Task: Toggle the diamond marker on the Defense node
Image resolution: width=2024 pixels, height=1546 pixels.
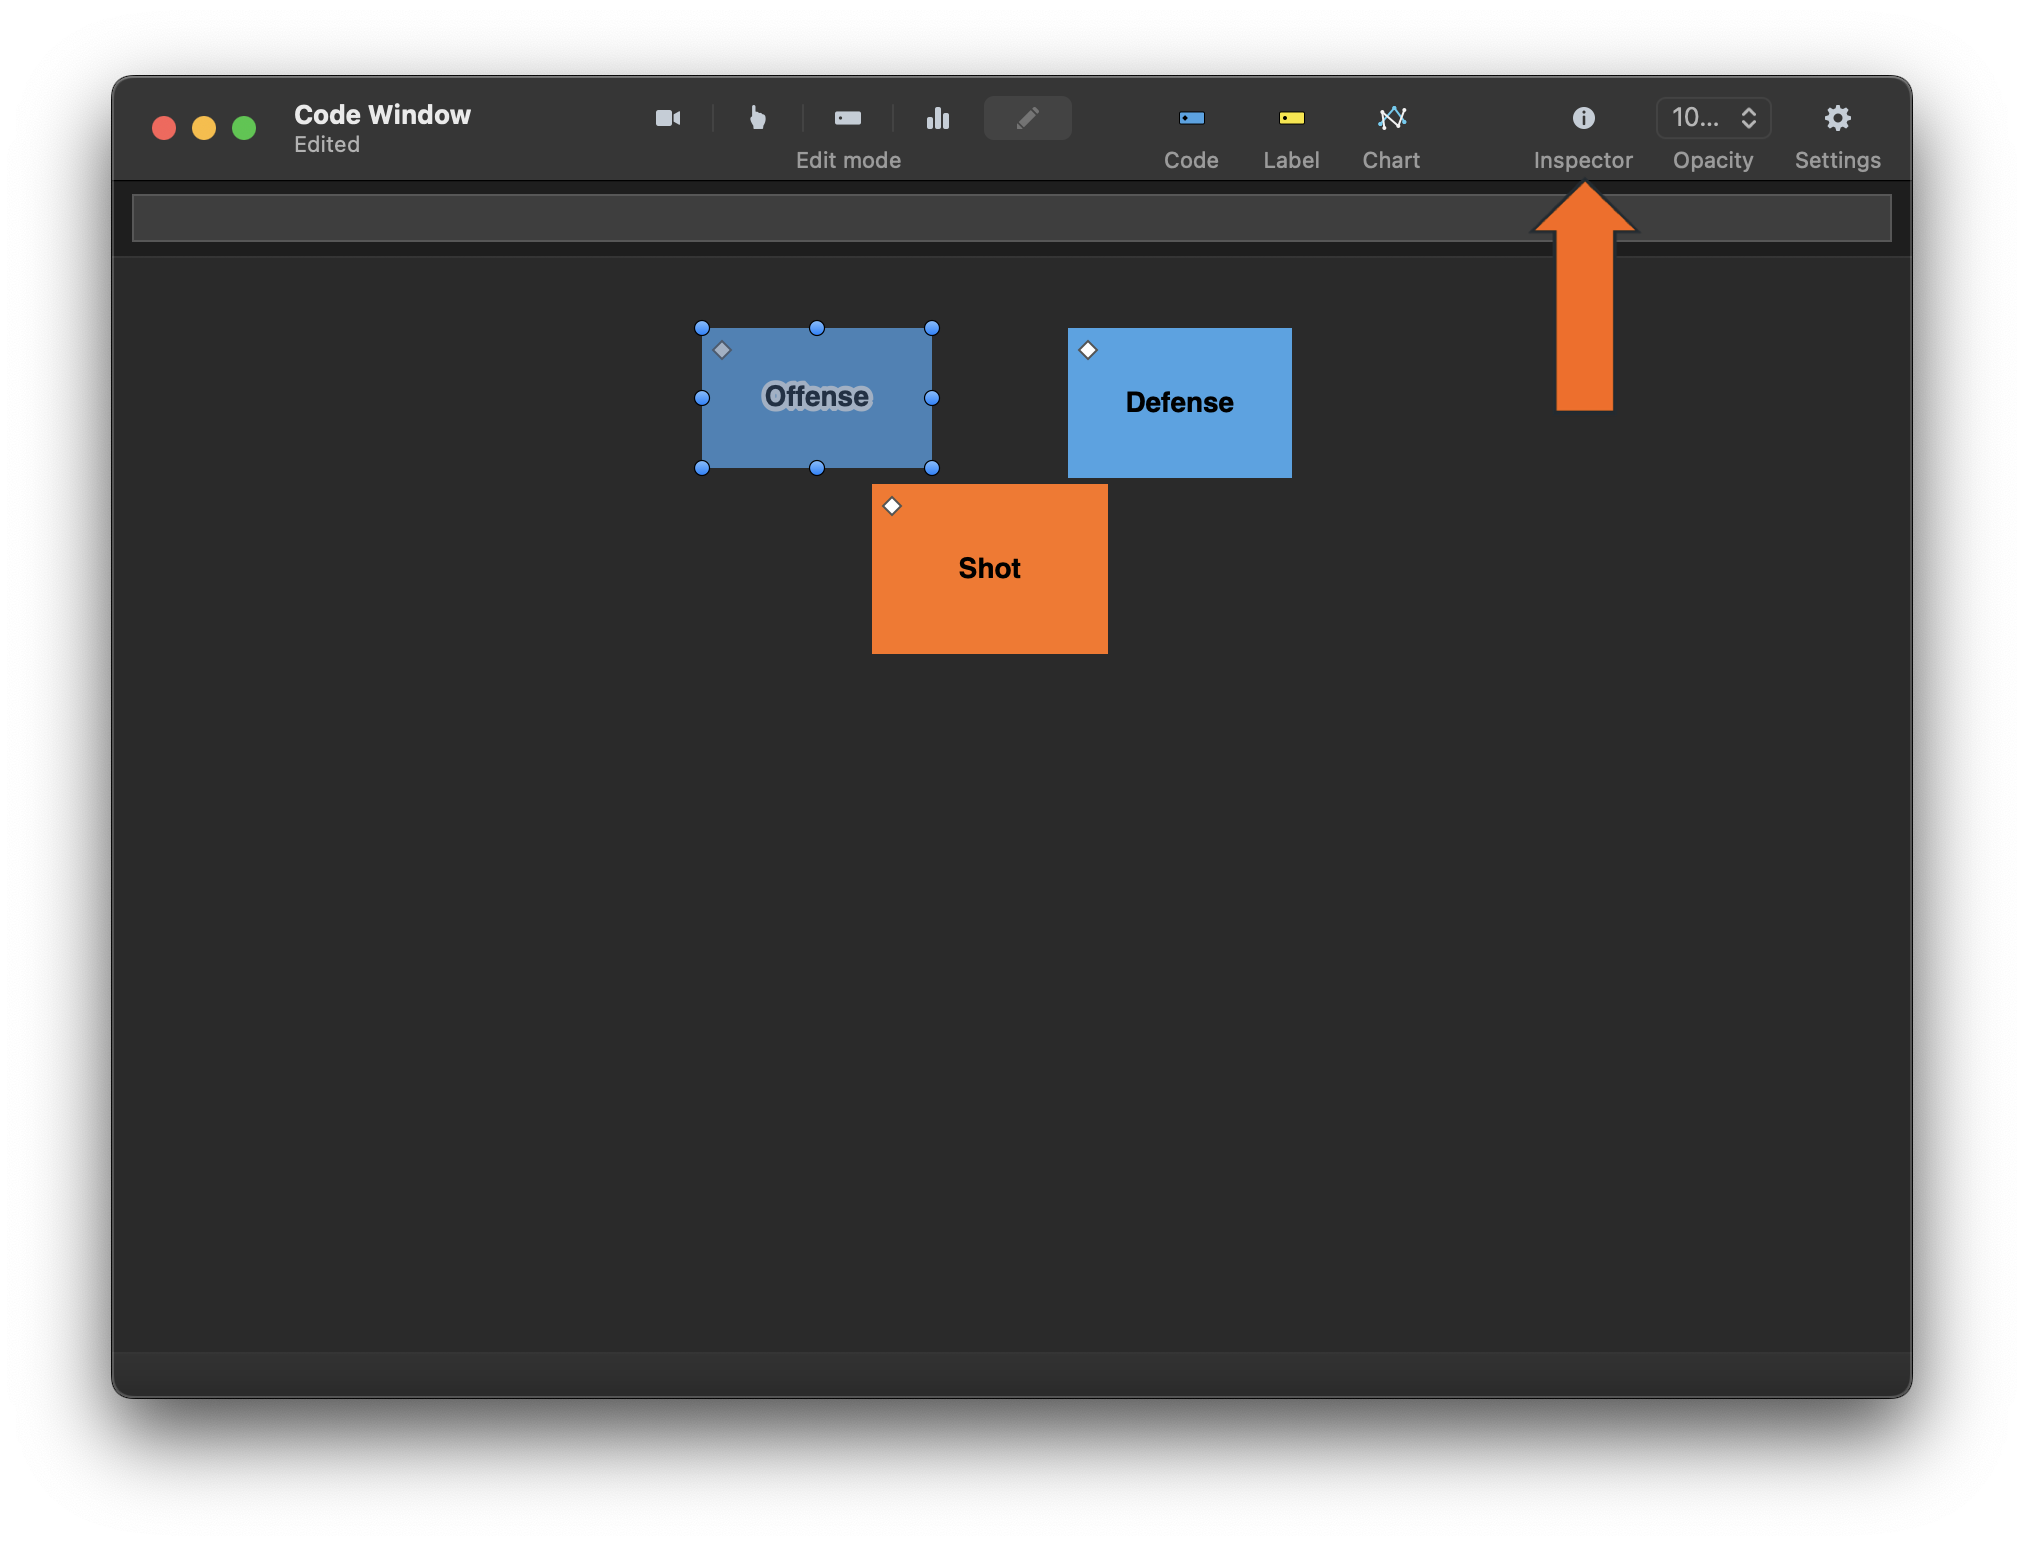Action: pos(1088,350)
